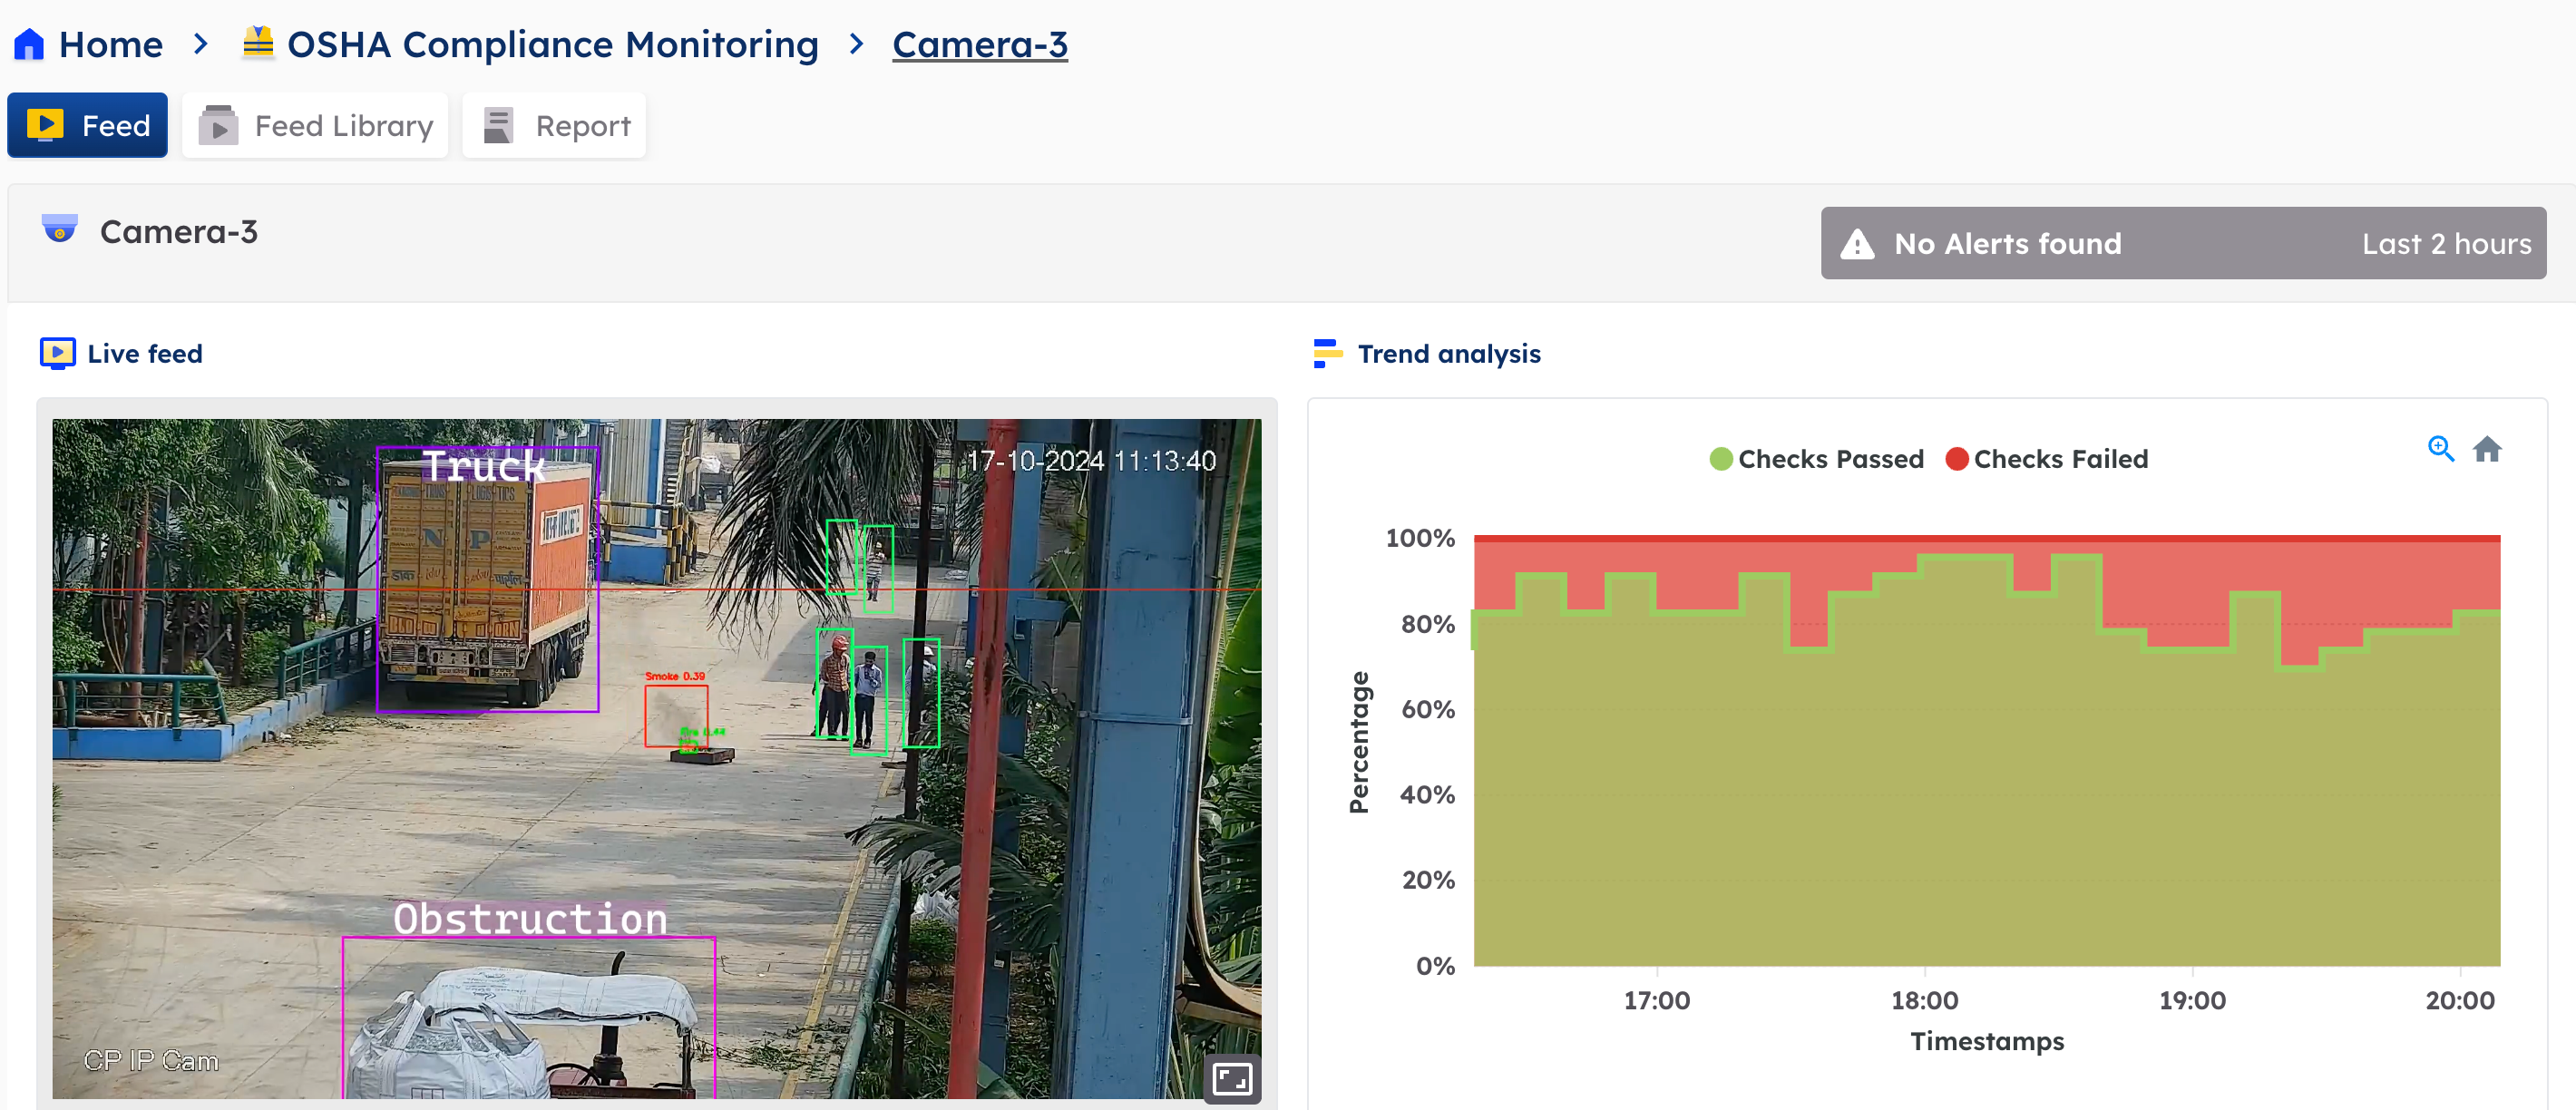
Task: Switch to the Feed Library tab
Action: (315, 126)
